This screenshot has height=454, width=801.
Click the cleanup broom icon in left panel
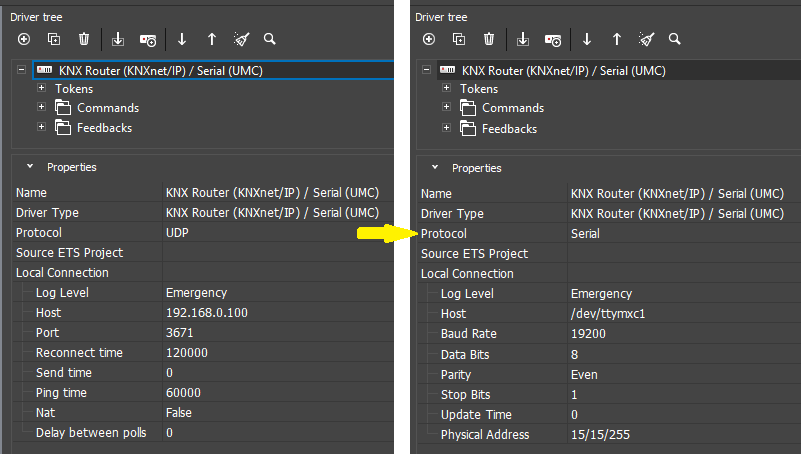241,39
